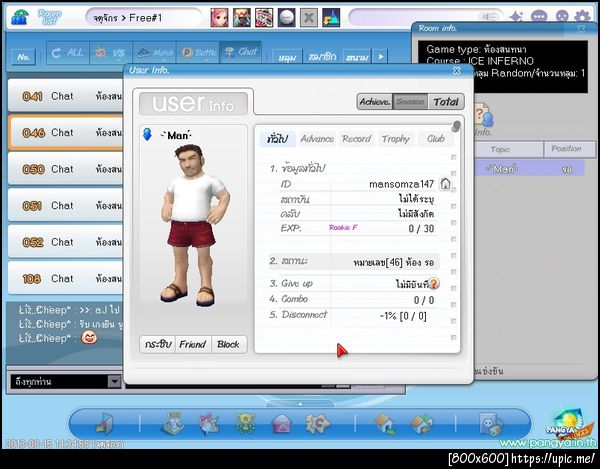Click the จตุจักร > Free#1 location field
The image size is (600, 469).
(143, 17)
